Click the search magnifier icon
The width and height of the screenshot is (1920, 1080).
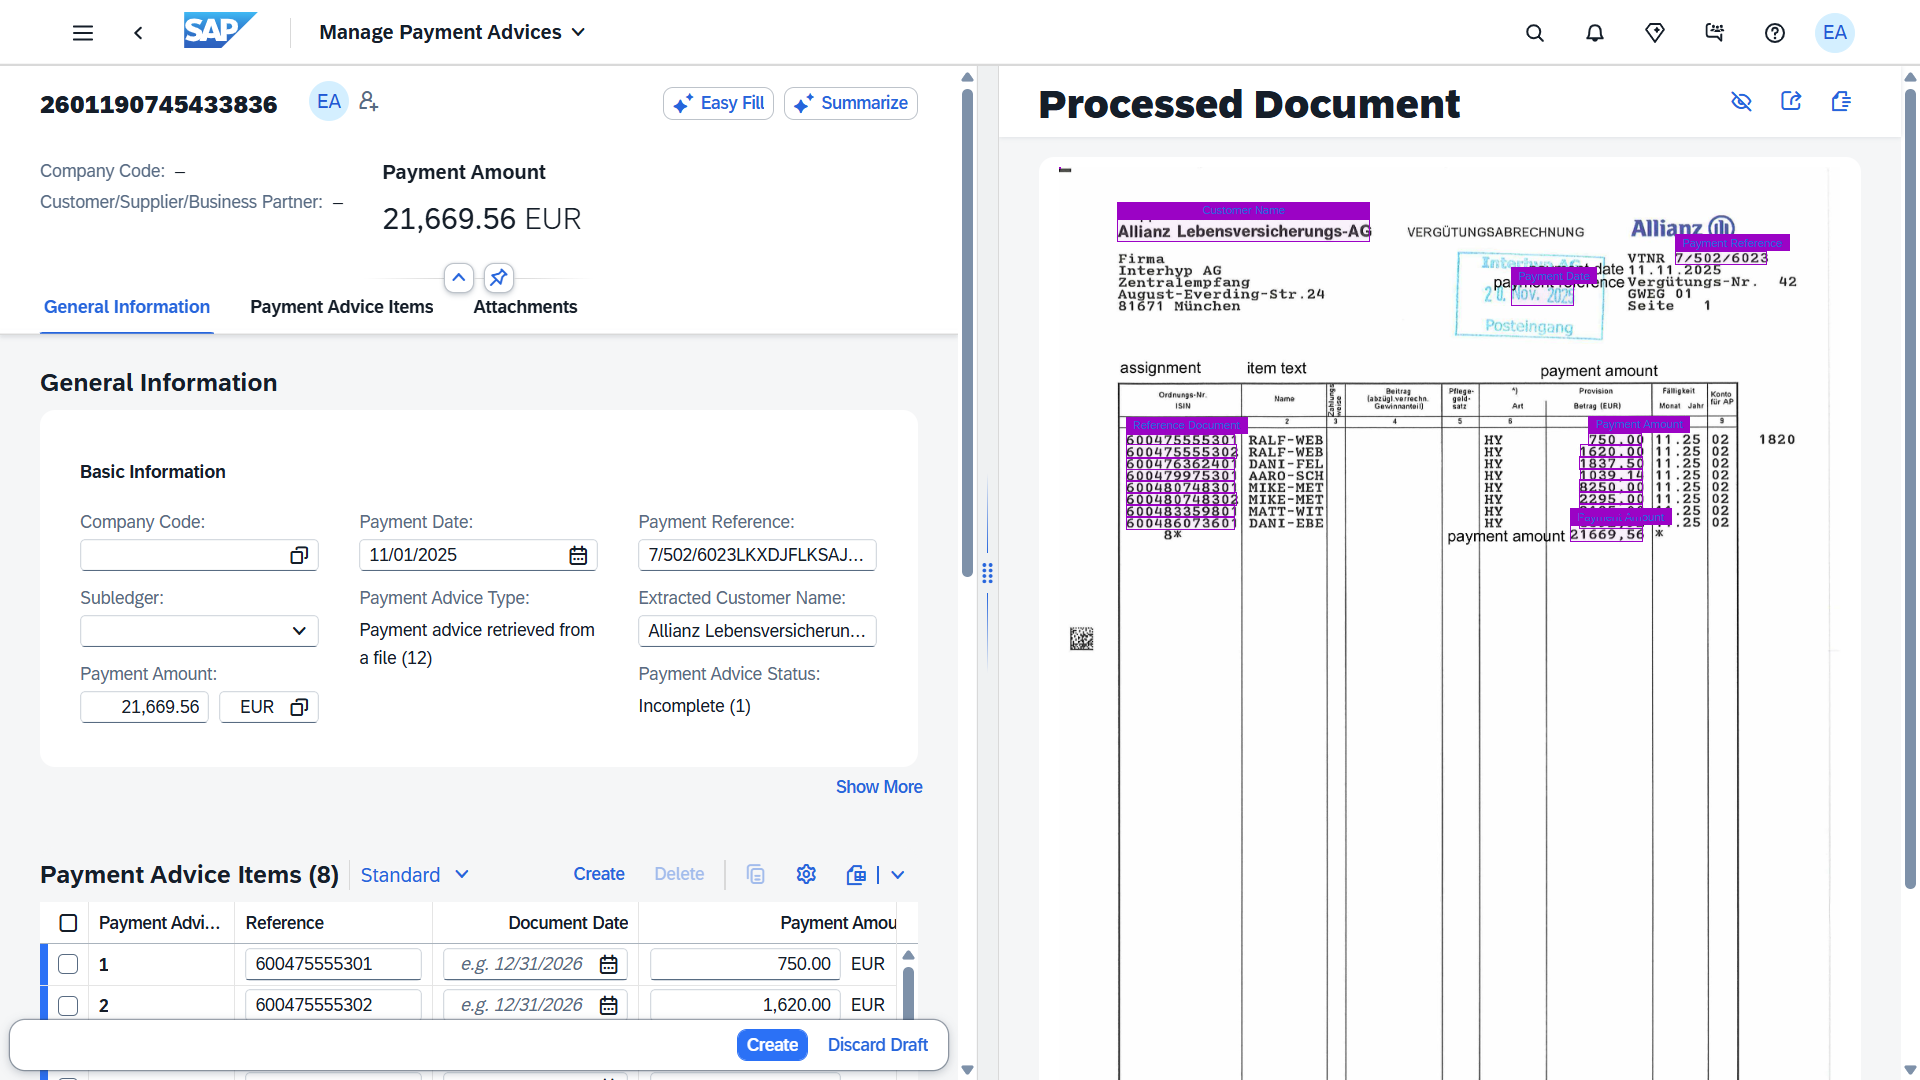[x=1535, y=33]
